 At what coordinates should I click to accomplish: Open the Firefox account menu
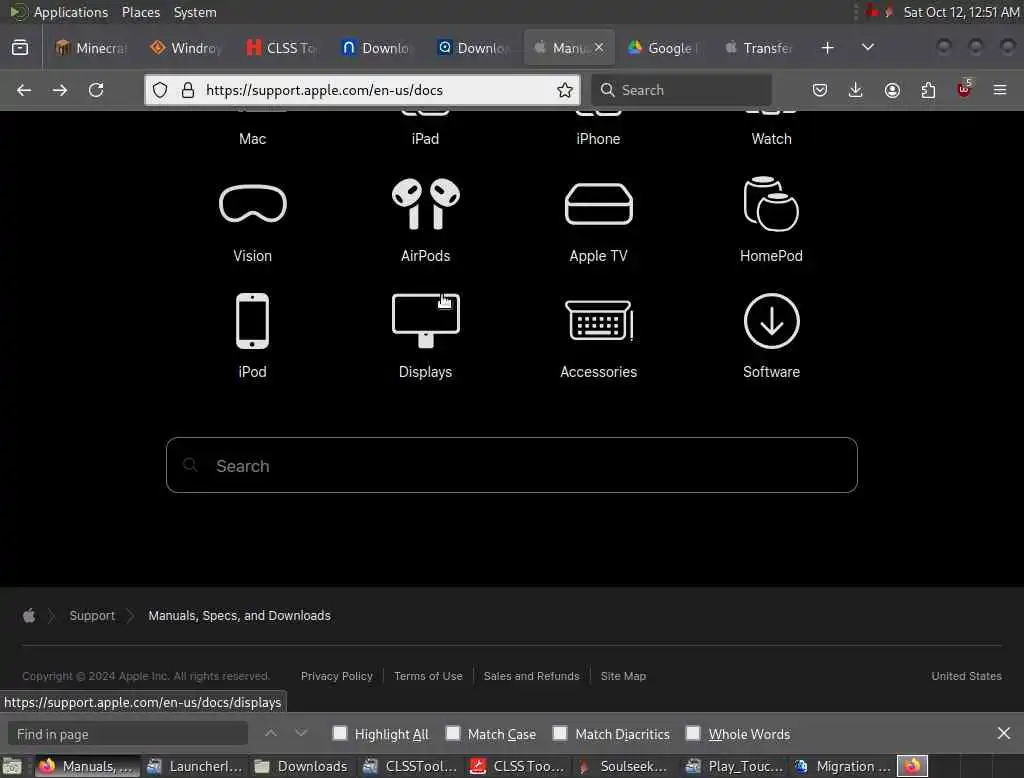[892, 90]
